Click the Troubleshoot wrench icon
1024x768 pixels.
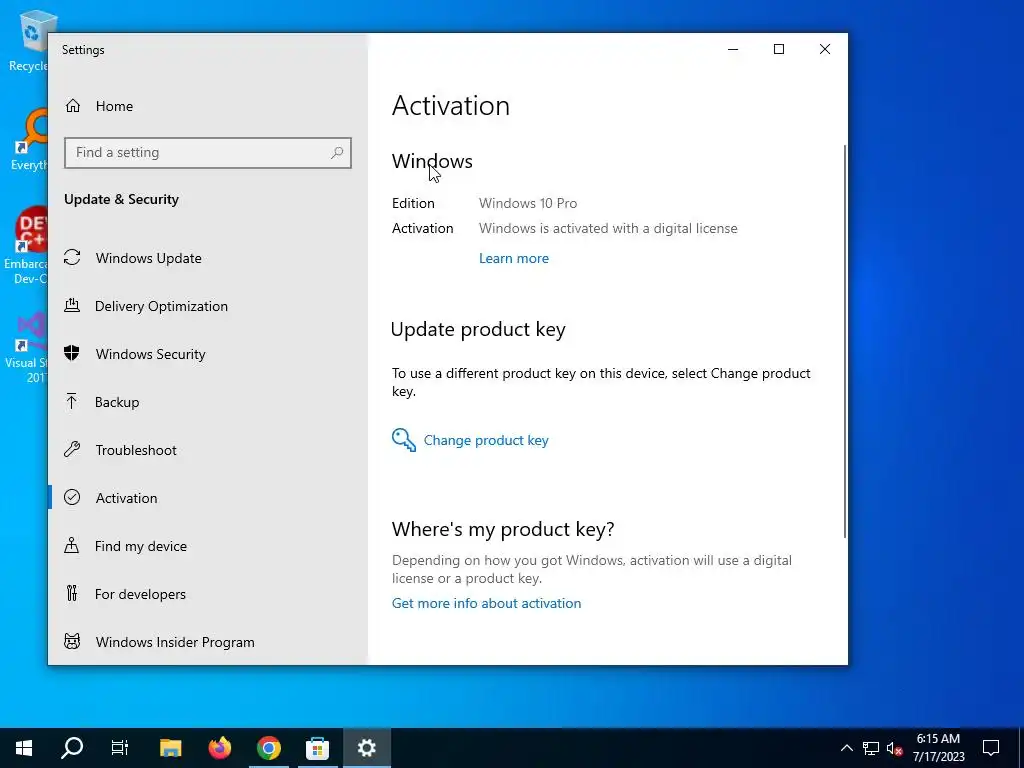[x=72, y=449]
